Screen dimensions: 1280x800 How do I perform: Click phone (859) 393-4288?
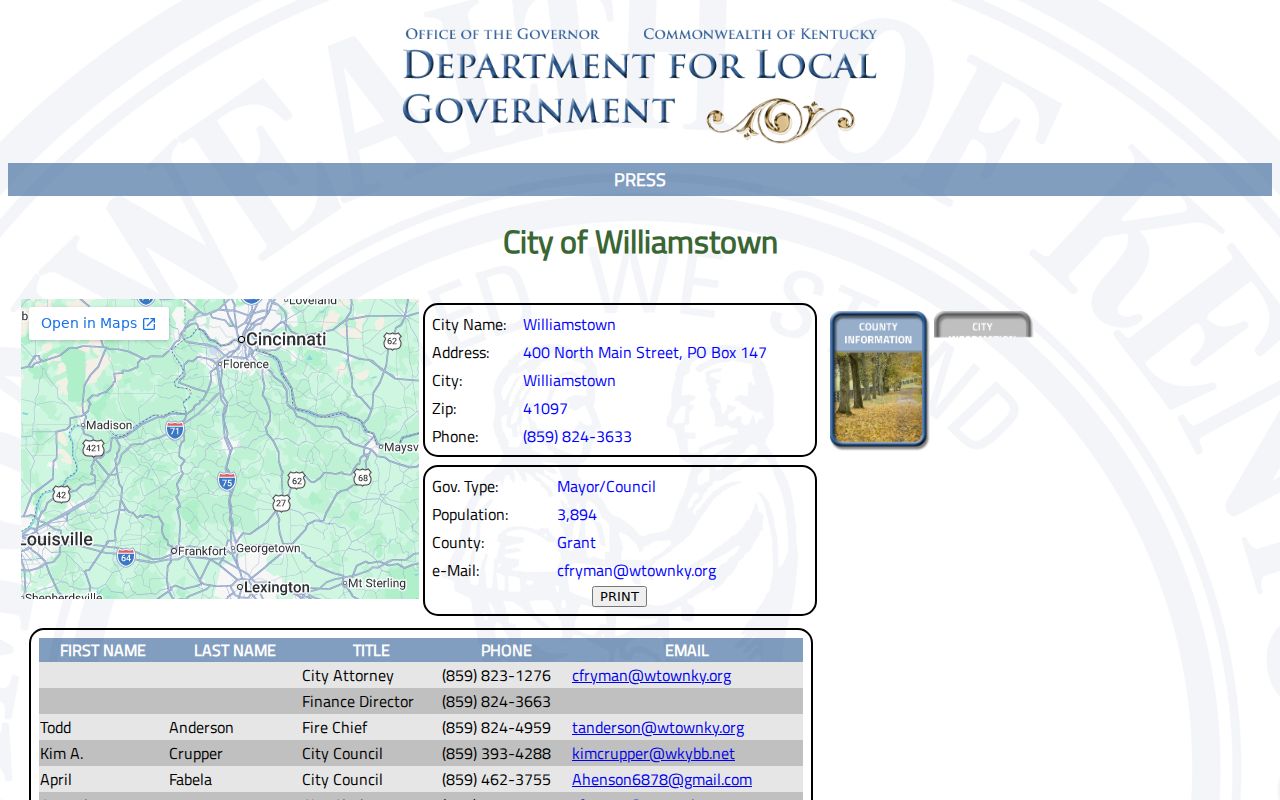[x=496, y=754]
